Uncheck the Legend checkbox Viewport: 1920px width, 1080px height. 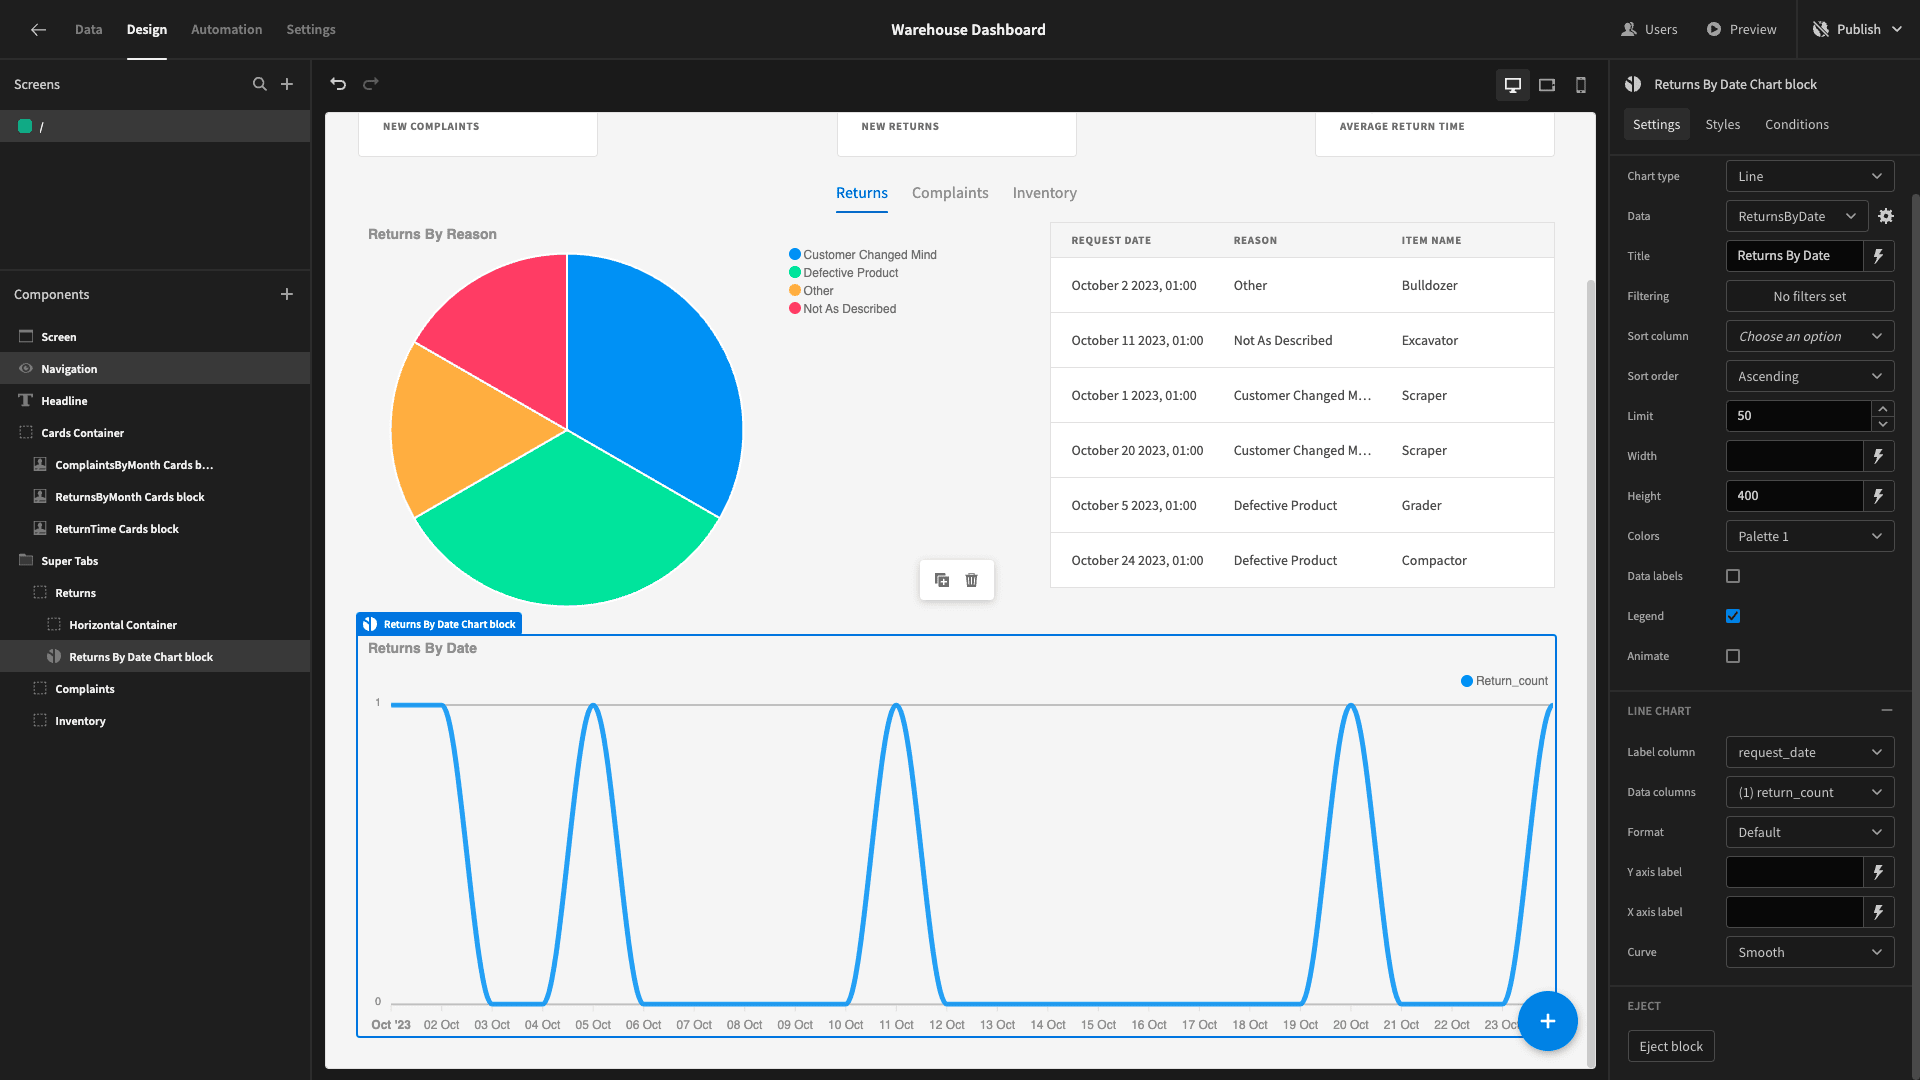click(x=1733, y=616)
